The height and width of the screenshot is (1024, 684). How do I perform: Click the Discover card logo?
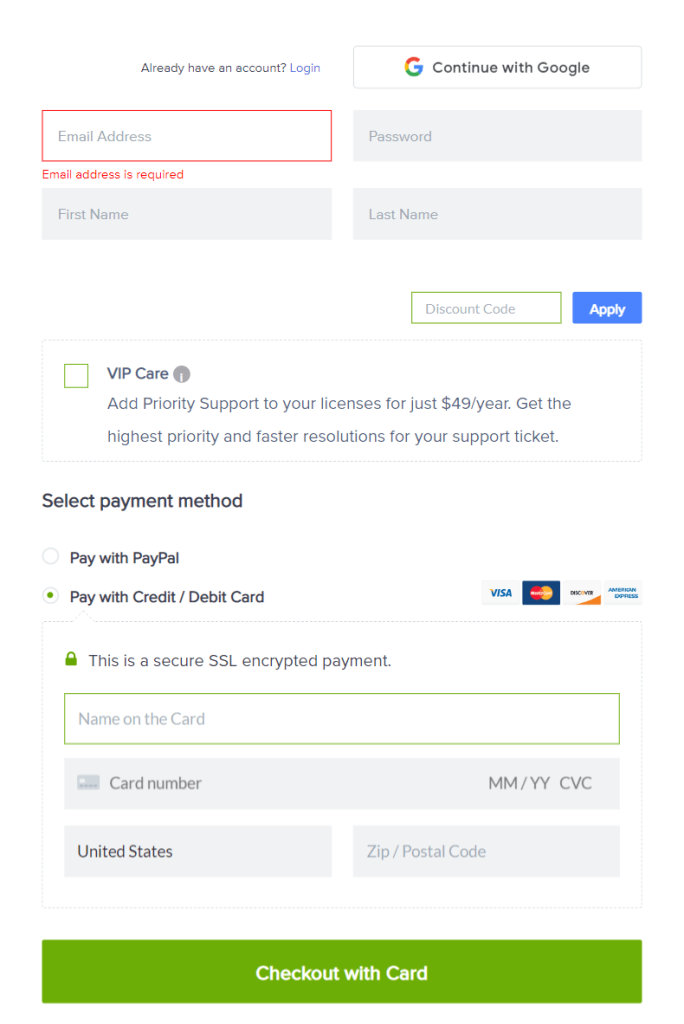coord(581,593)
